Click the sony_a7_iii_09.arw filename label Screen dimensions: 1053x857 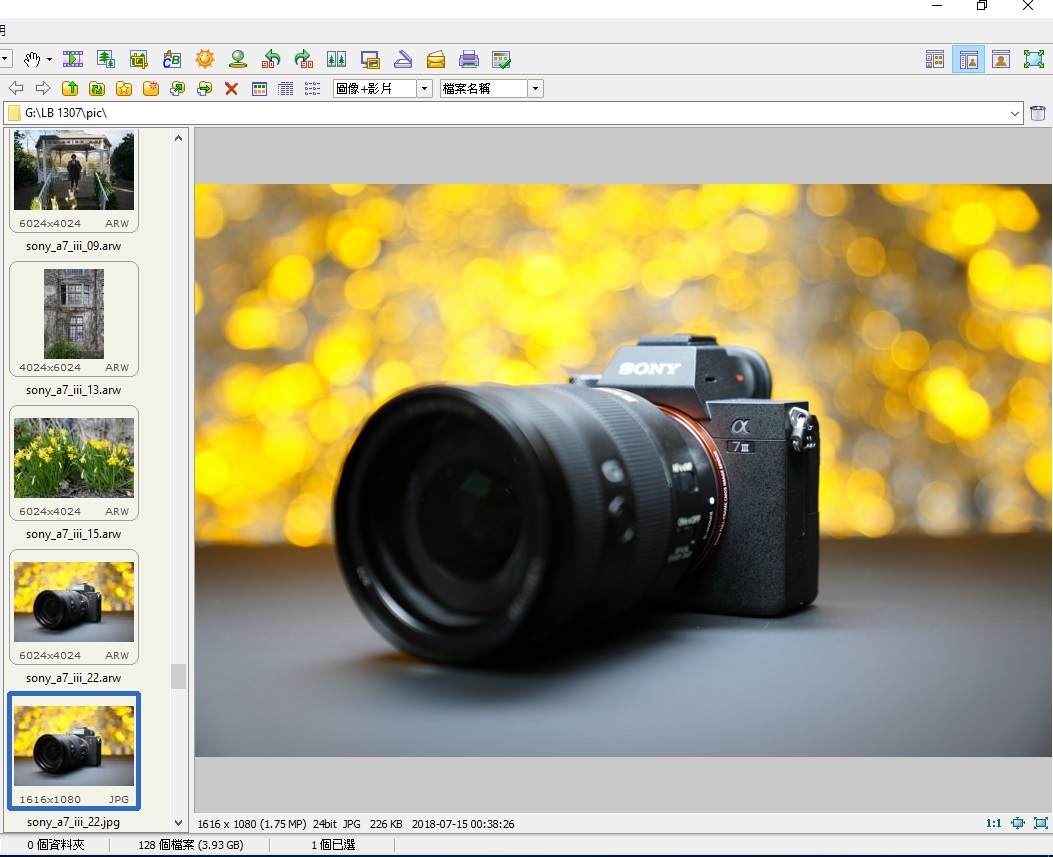(74, 246)
